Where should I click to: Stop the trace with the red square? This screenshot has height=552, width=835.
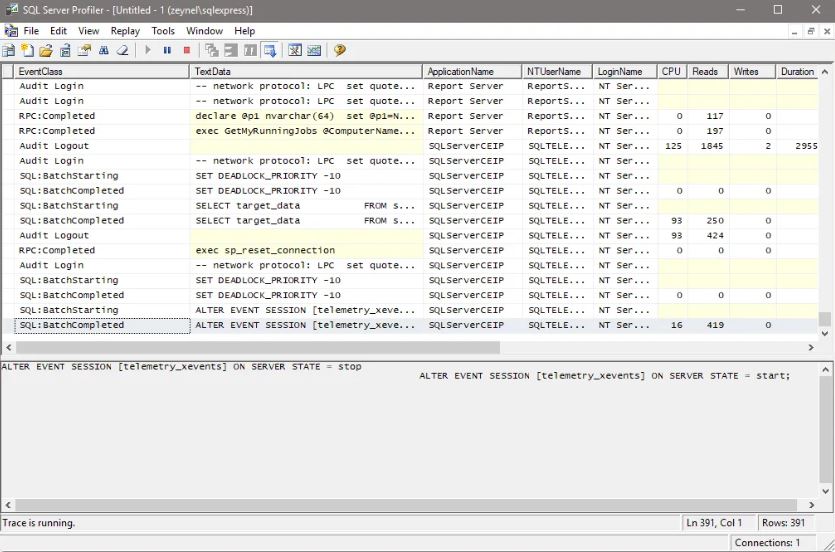coord(186,50)
